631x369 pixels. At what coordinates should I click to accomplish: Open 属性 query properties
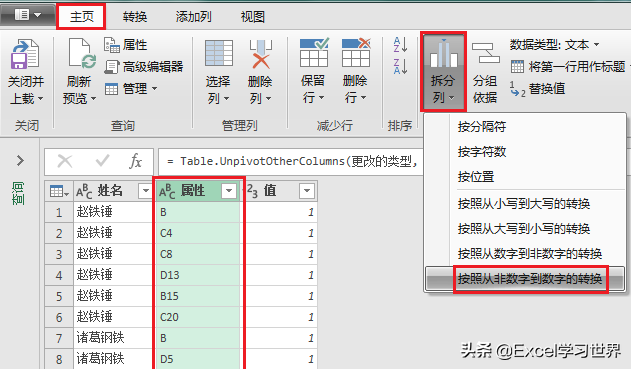click(x=126, y=45)
